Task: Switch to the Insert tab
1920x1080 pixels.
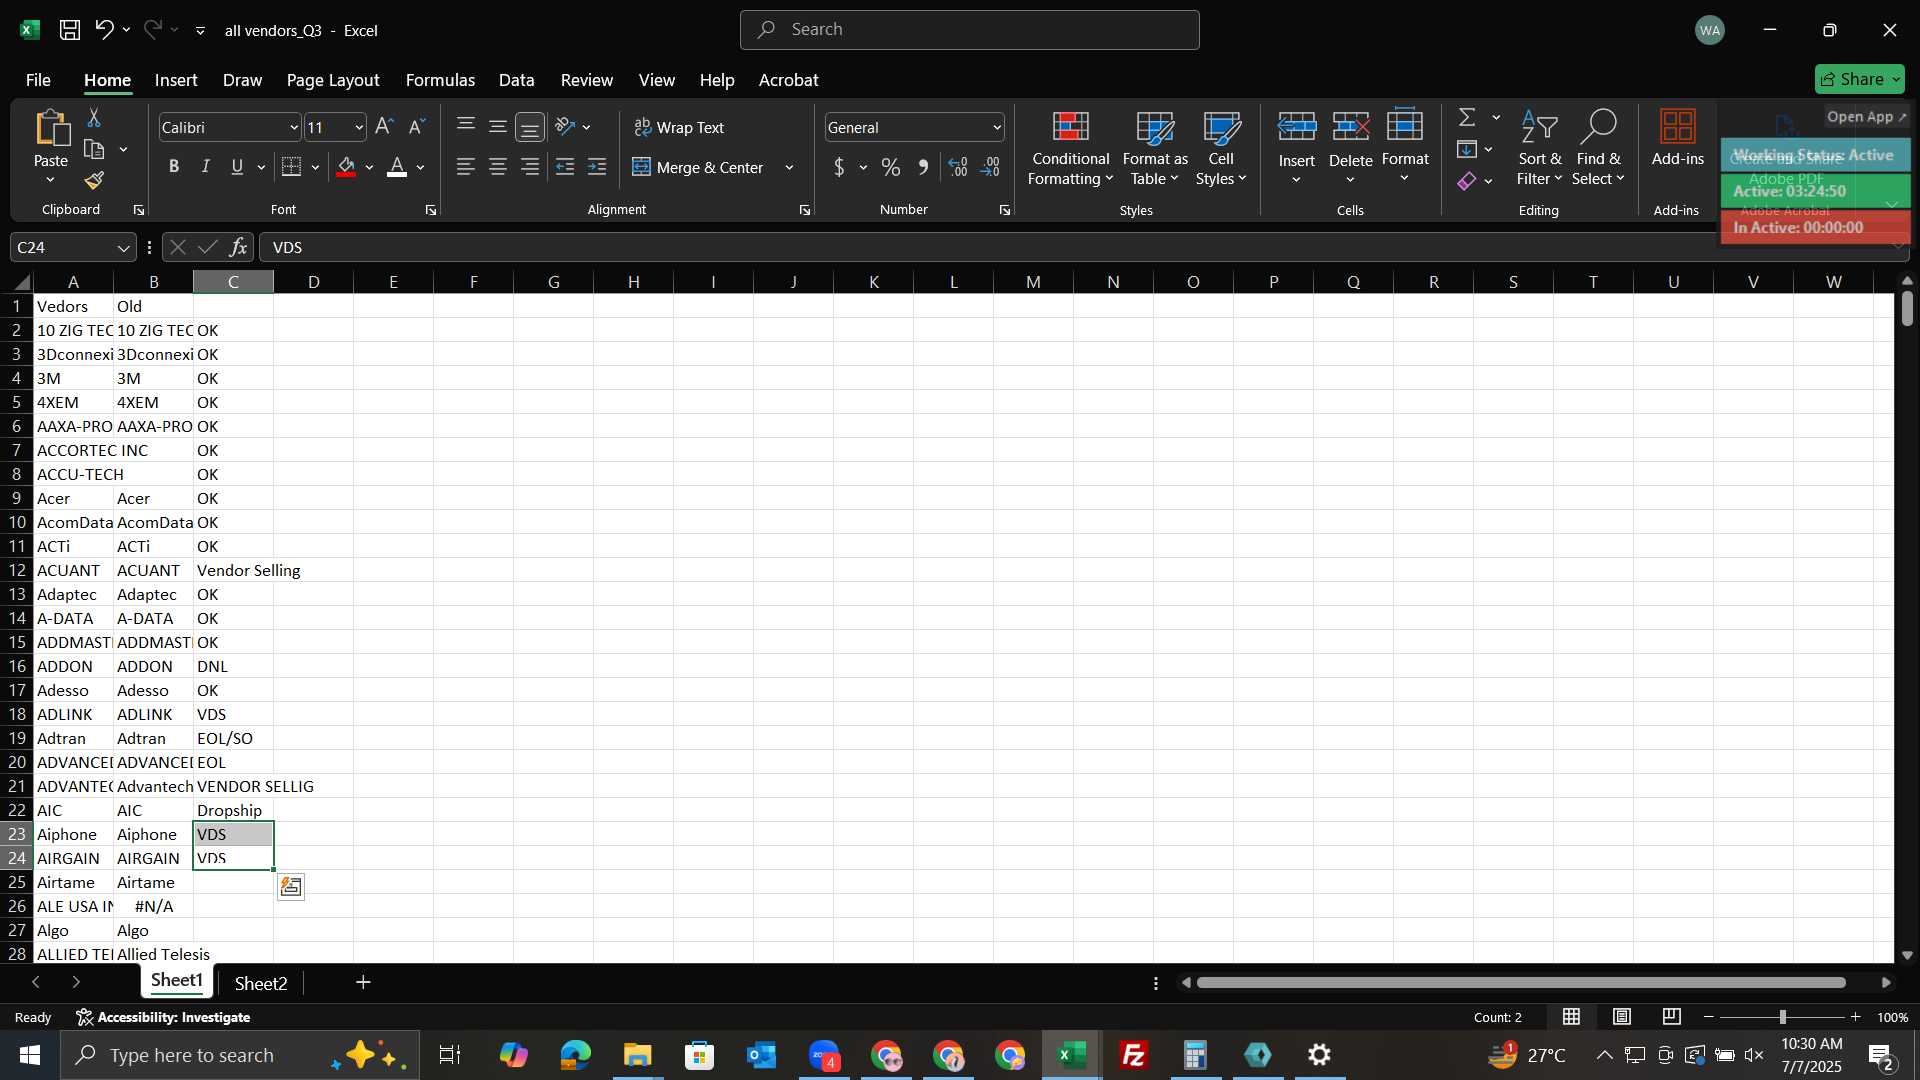Action: (176, 80)
